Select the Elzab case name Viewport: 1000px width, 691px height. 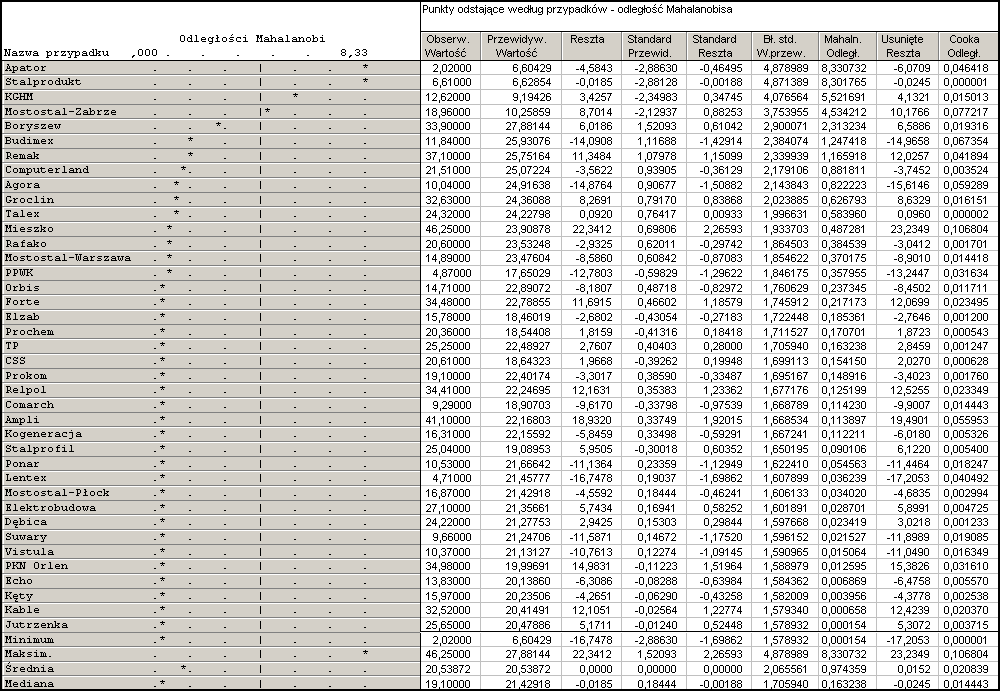[22, 316]
